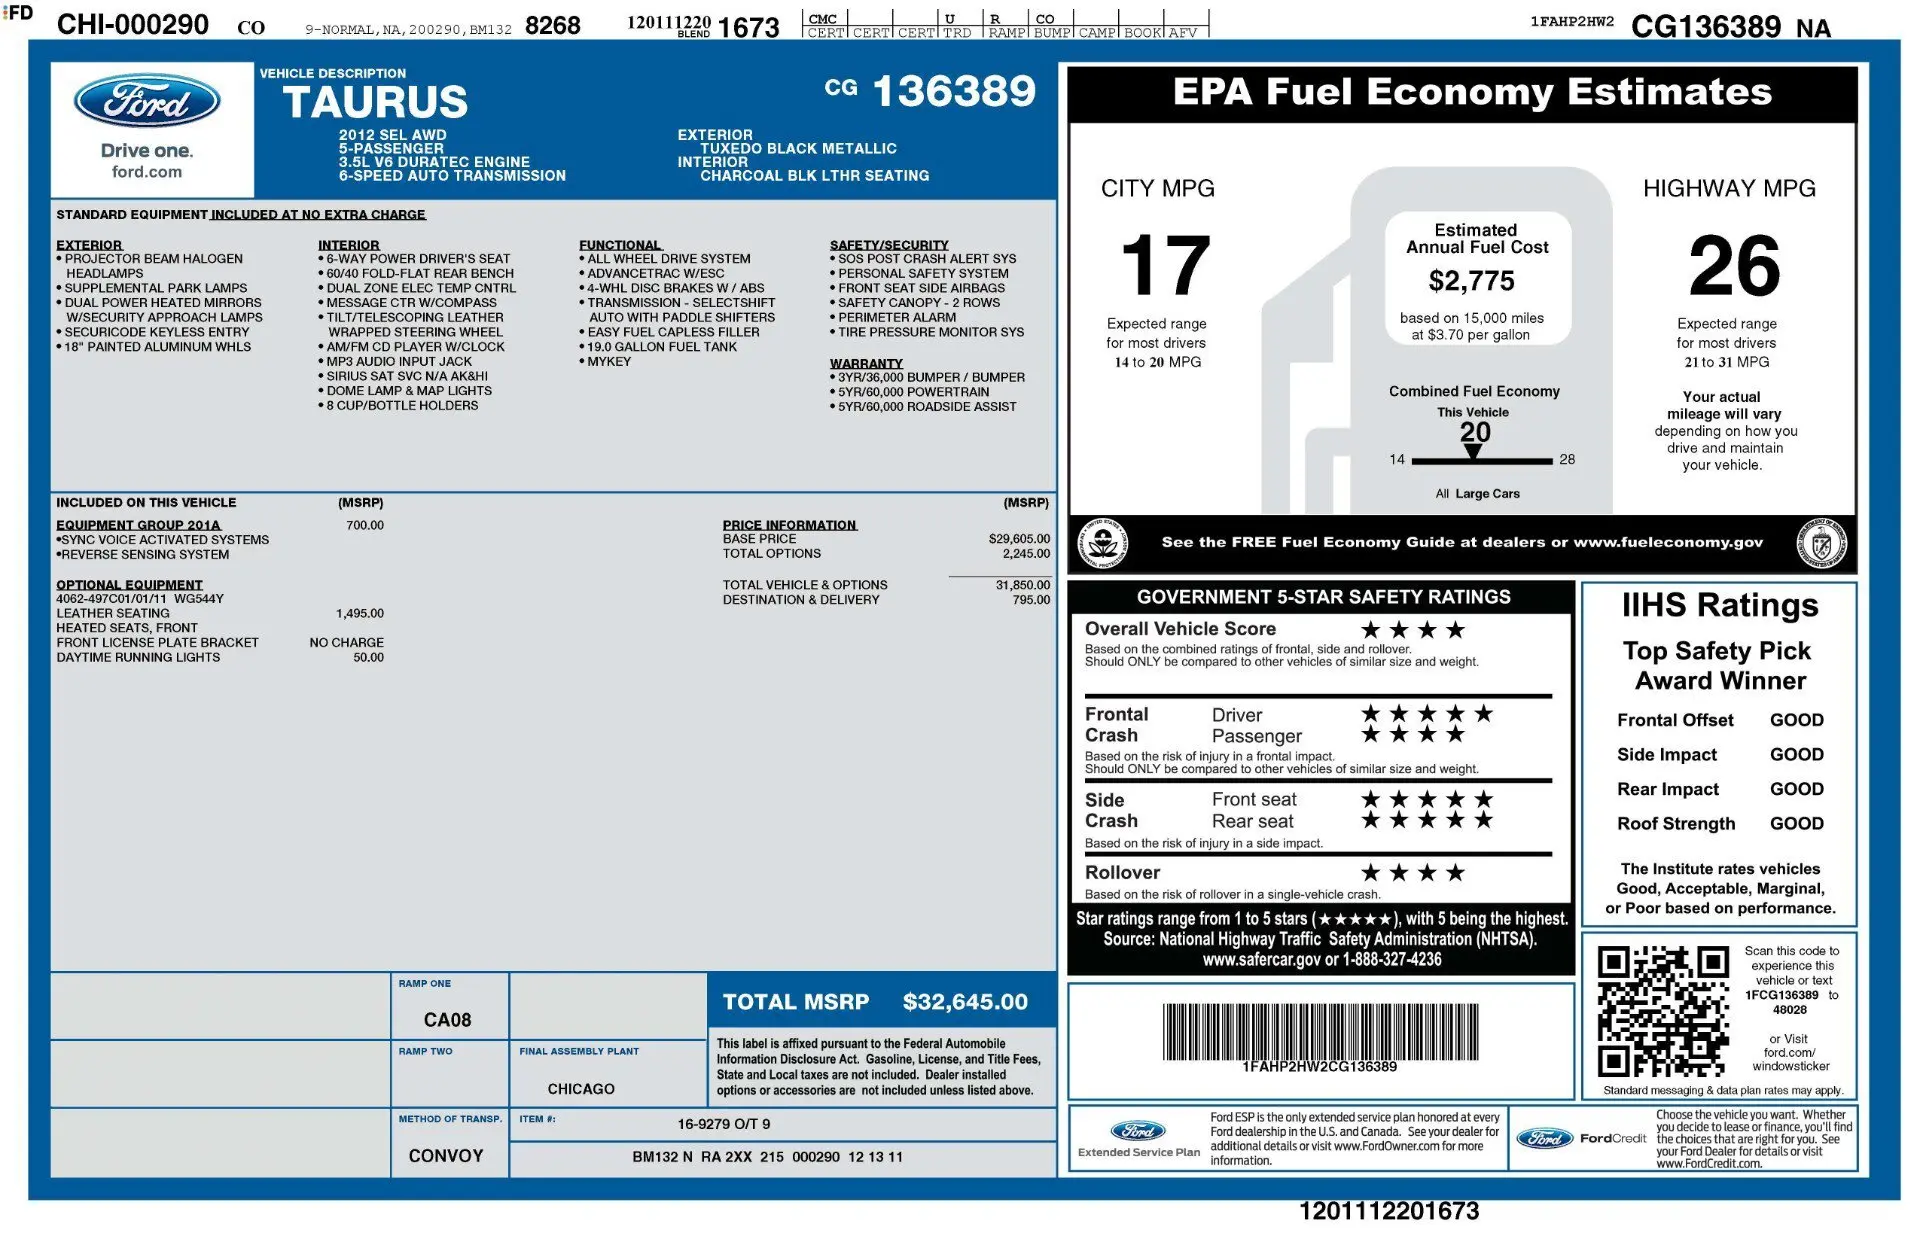The image size is (1920, 1242).
Task: Click the GOVERNMENT 5-STAR SAFETY RATINGS heading
Action: [1323, 597]
